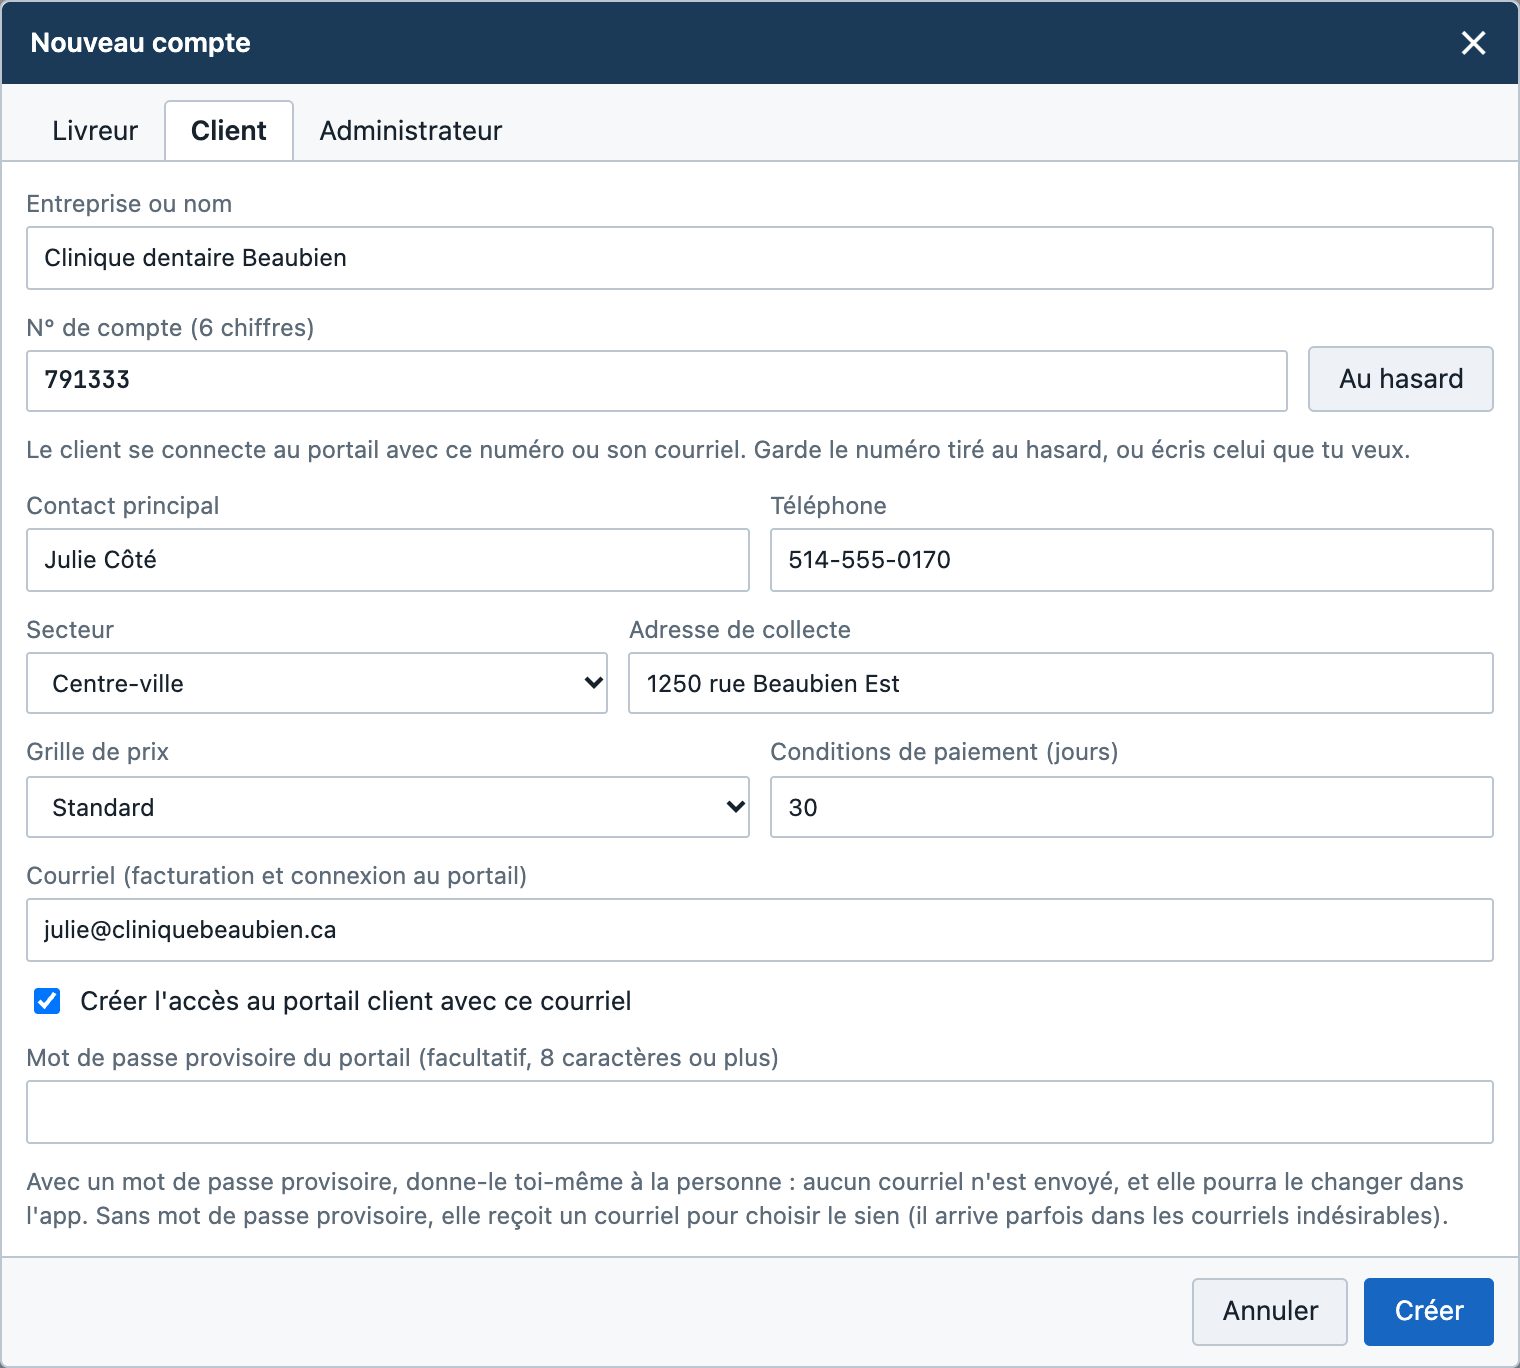Viewport: 1520px width, 1368px height.
Task: Generate a random number with Au hasard
Action: tap(1400, 379)
